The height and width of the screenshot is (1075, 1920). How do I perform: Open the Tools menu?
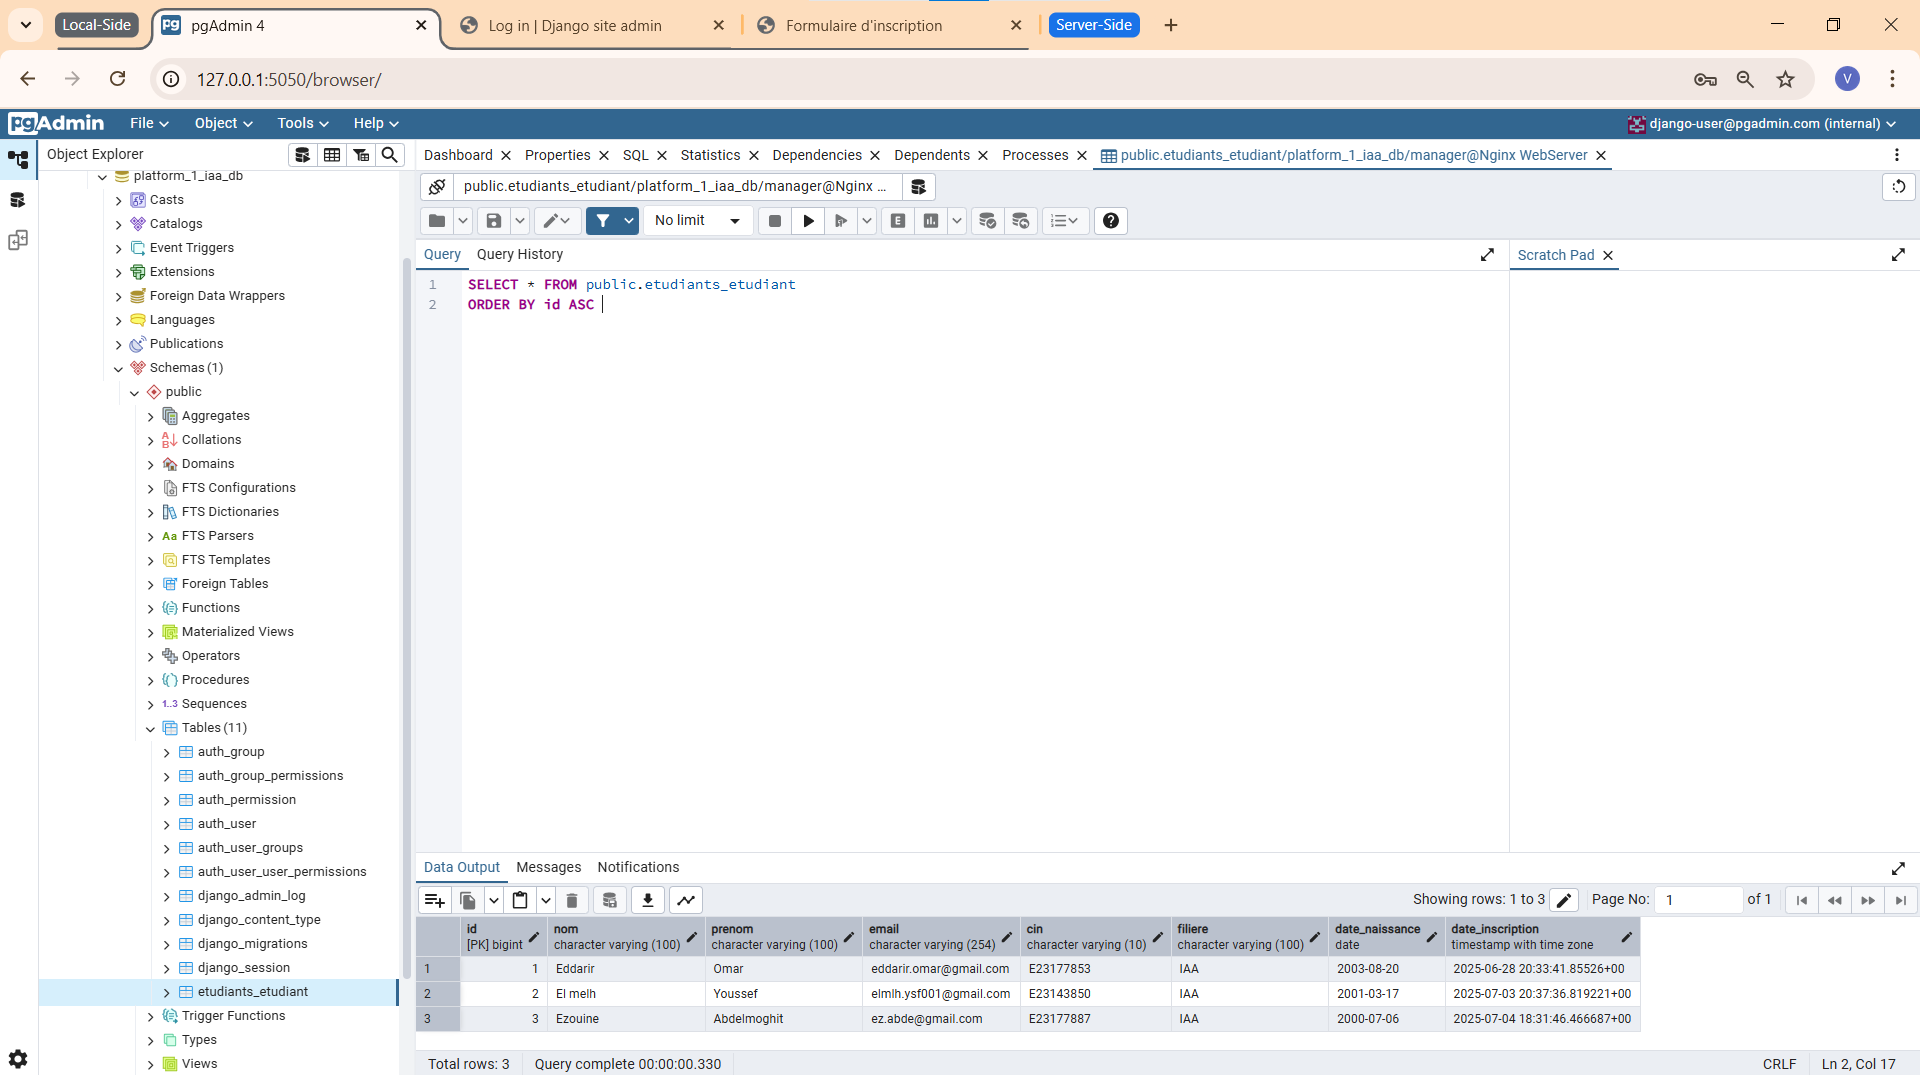[302, 123]
